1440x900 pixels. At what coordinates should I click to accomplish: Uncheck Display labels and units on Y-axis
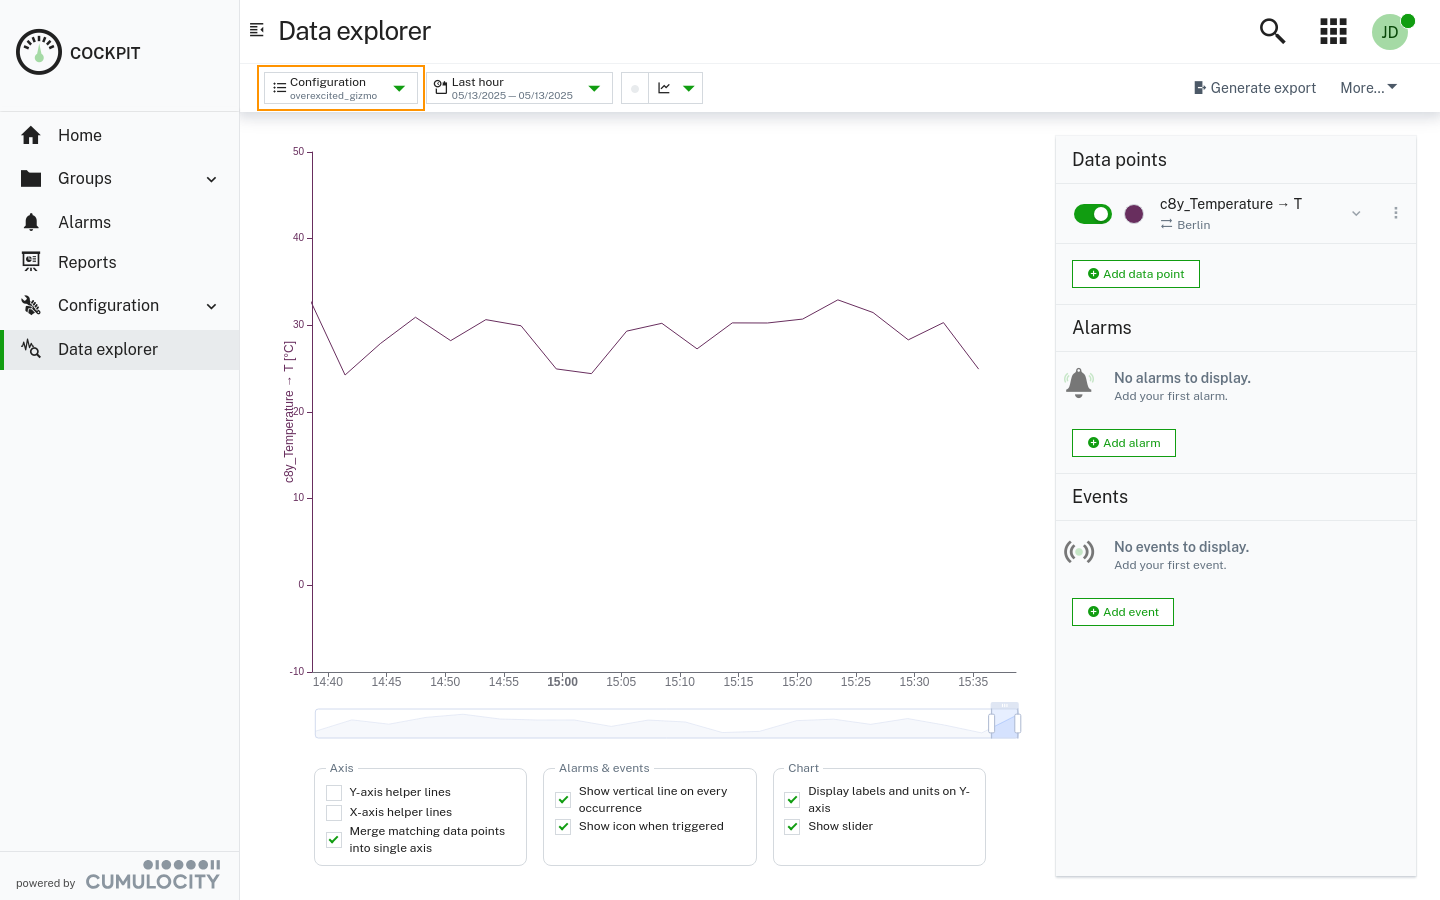click(792, 799)
